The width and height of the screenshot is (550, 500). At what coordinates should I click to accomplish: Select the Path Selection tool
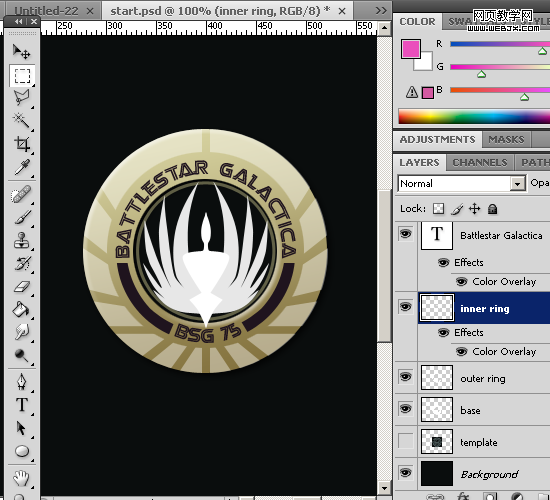[22, 428]
